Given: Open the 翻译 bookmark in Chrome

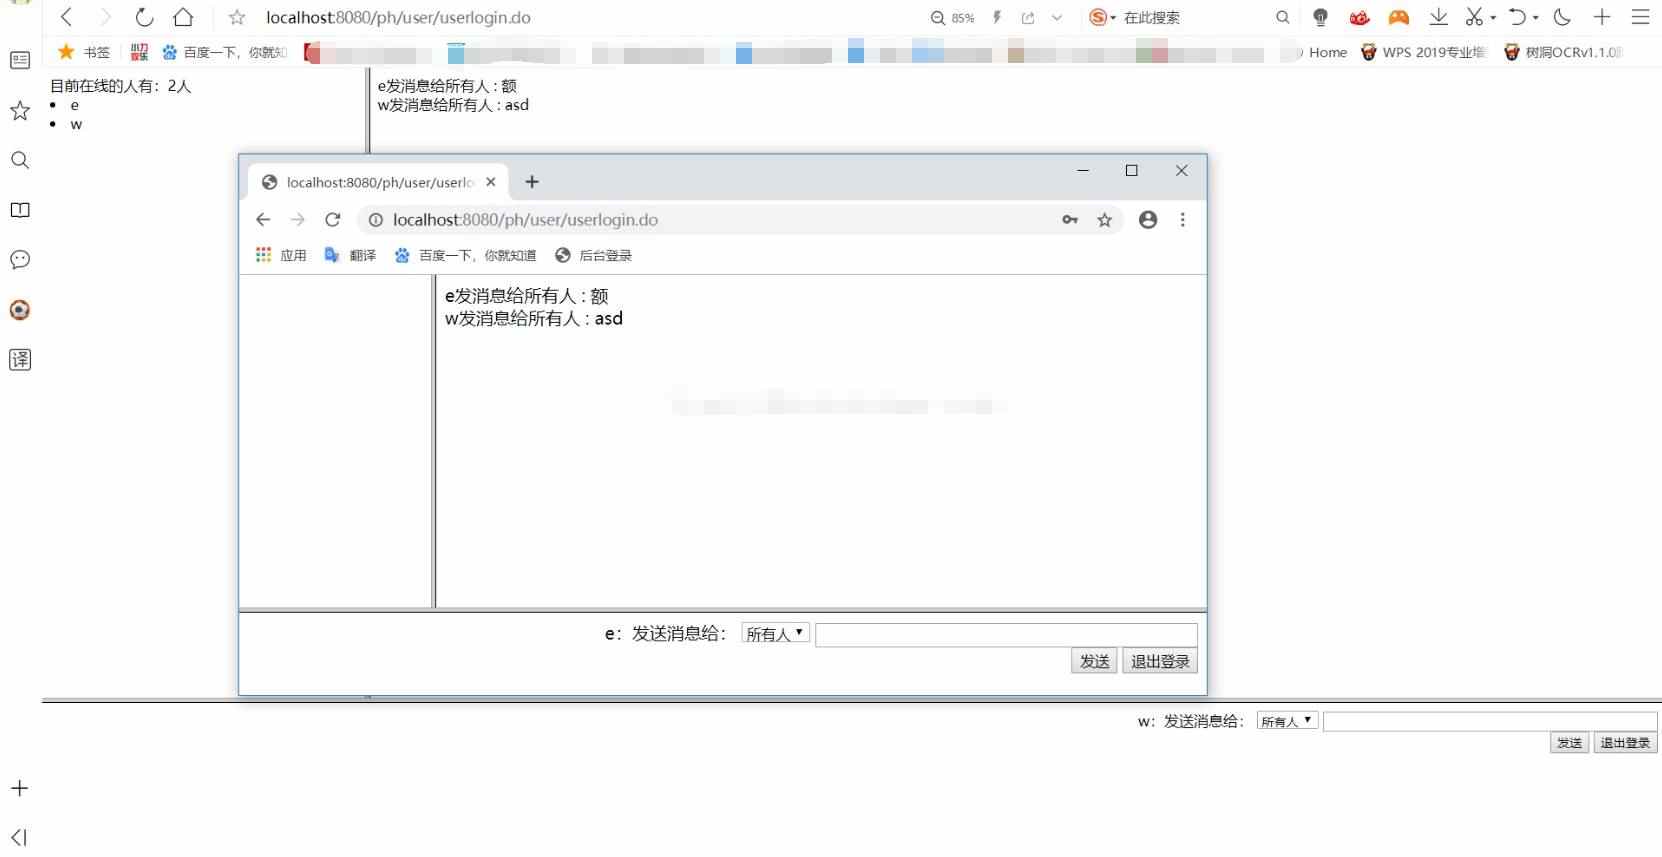Looking at the screenshot, I should 350,255.
